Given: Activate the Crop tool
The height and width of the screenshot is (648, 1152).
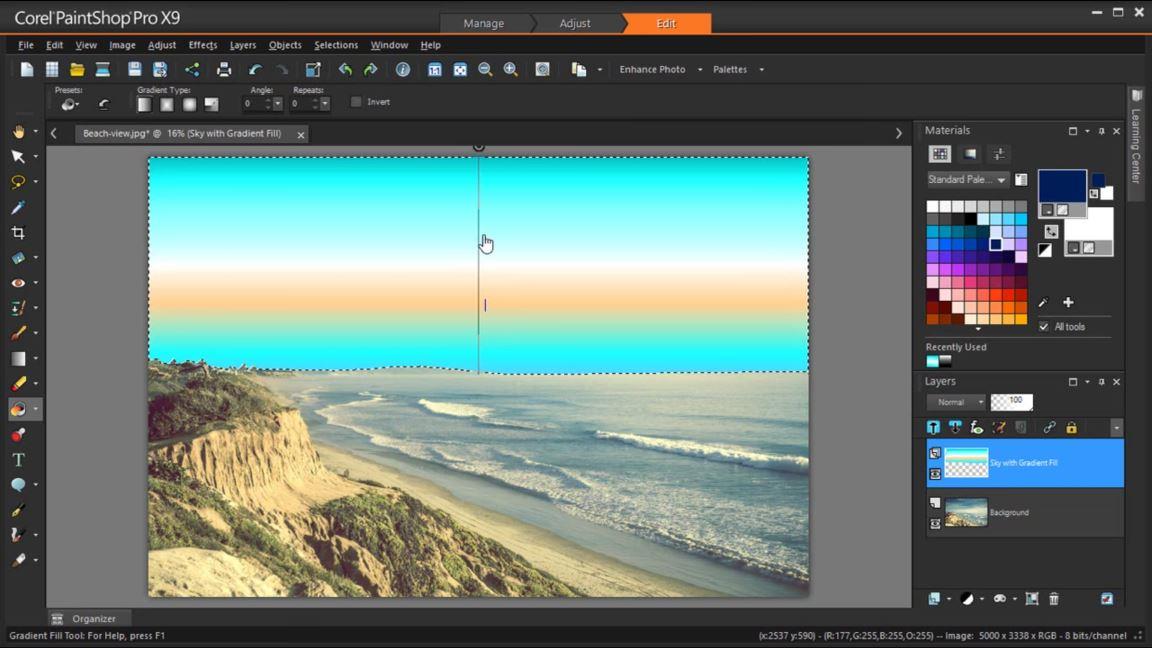Looking at the screenshot, I should click(18, 232).
